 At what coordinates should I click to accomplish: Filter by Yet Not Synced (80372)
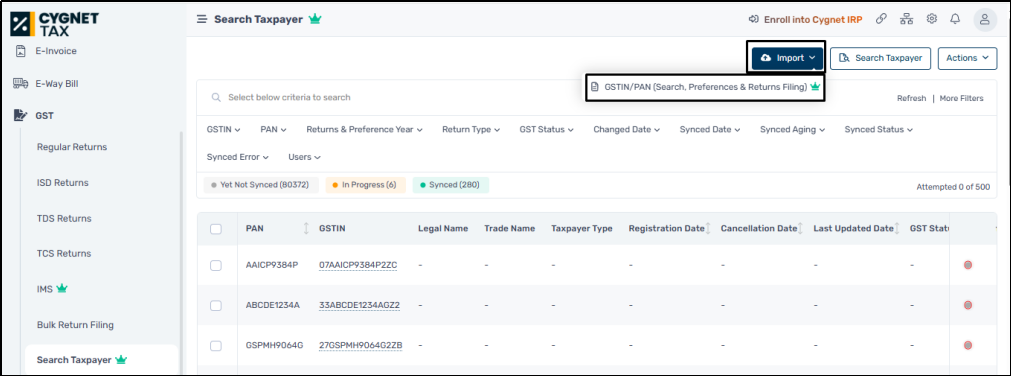pyautogui.click(x=261, y=185)
